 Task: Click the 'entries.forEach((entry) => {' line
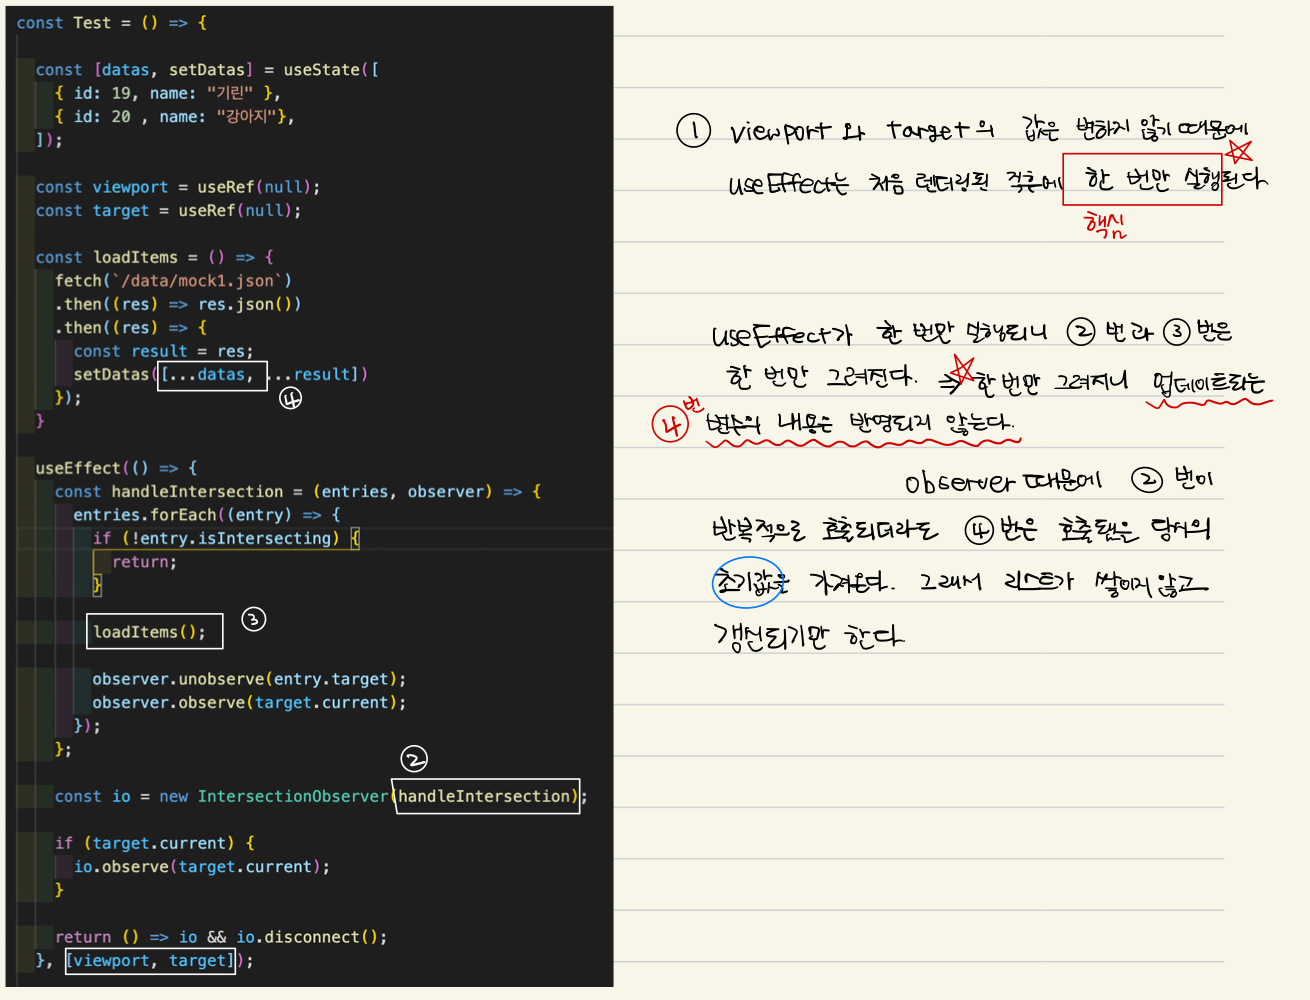click(207, 515)
